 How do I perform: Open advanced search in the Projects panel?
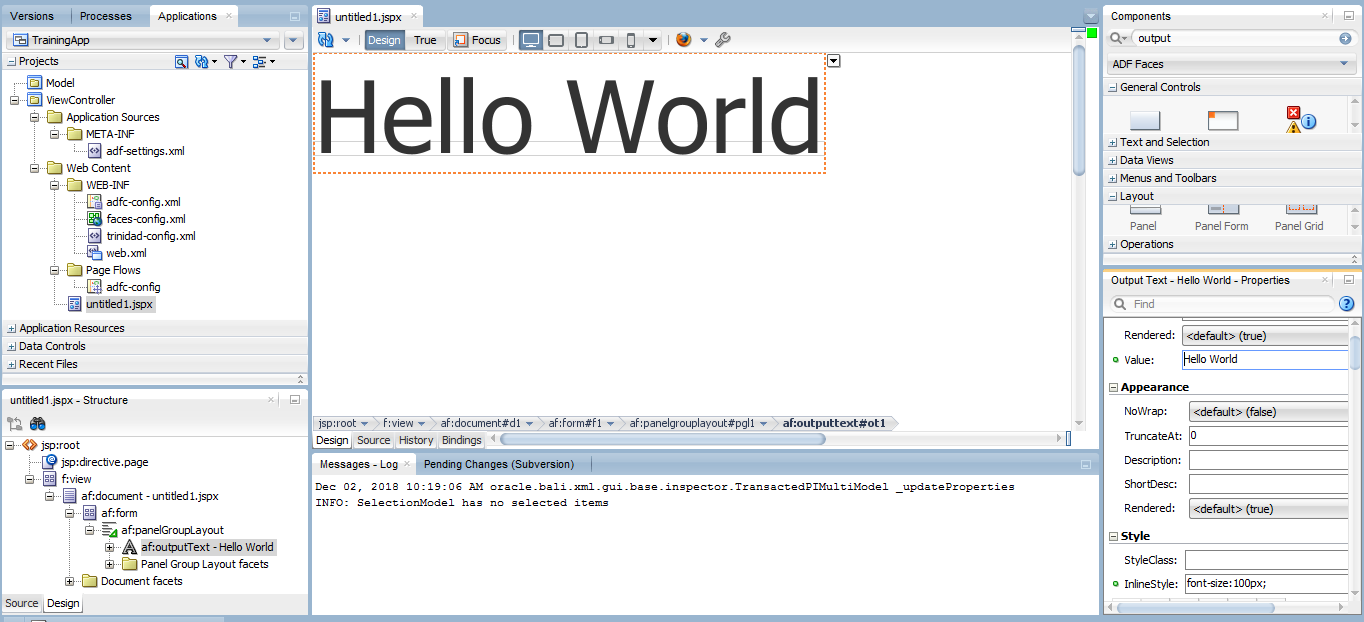pos(181,61)
